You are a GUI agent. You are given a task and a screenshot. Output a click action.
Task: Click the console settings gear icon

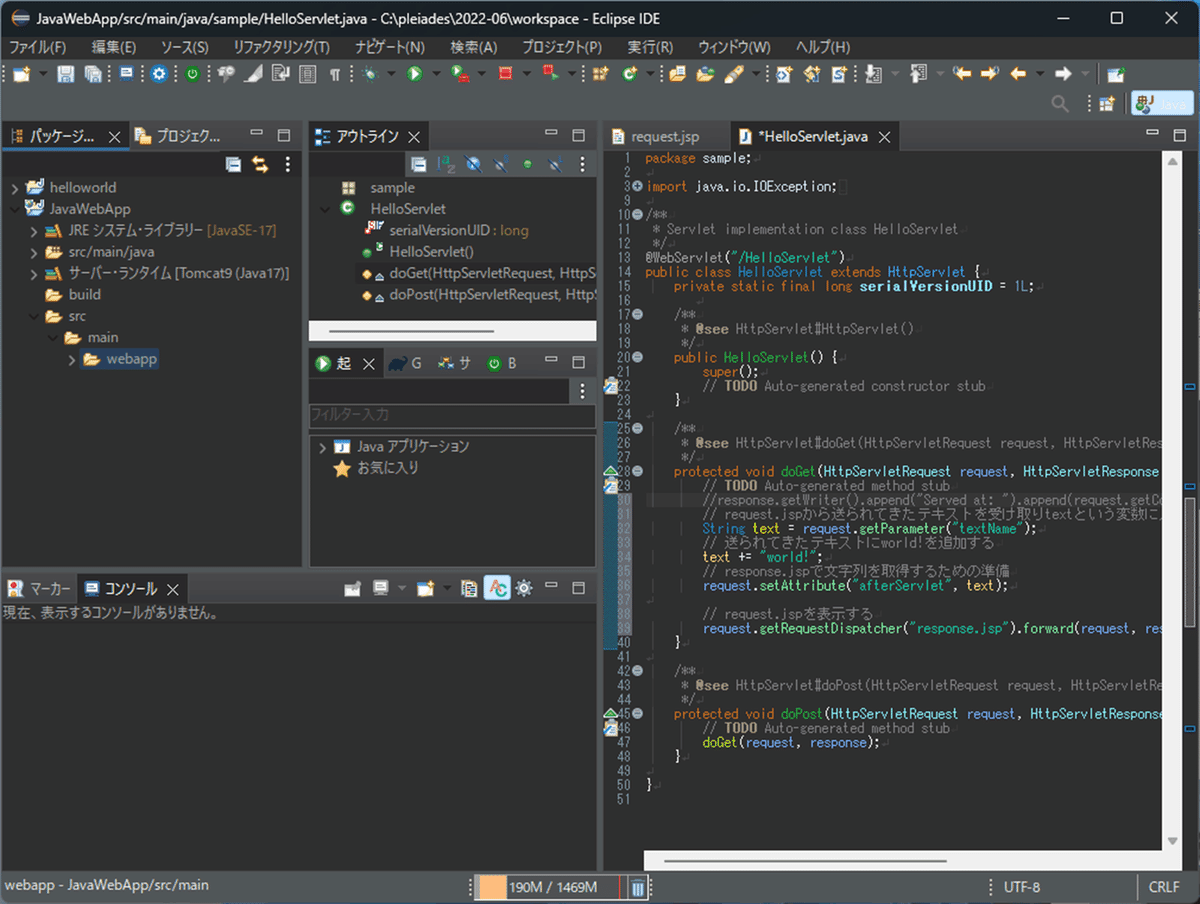coord(523,588)
